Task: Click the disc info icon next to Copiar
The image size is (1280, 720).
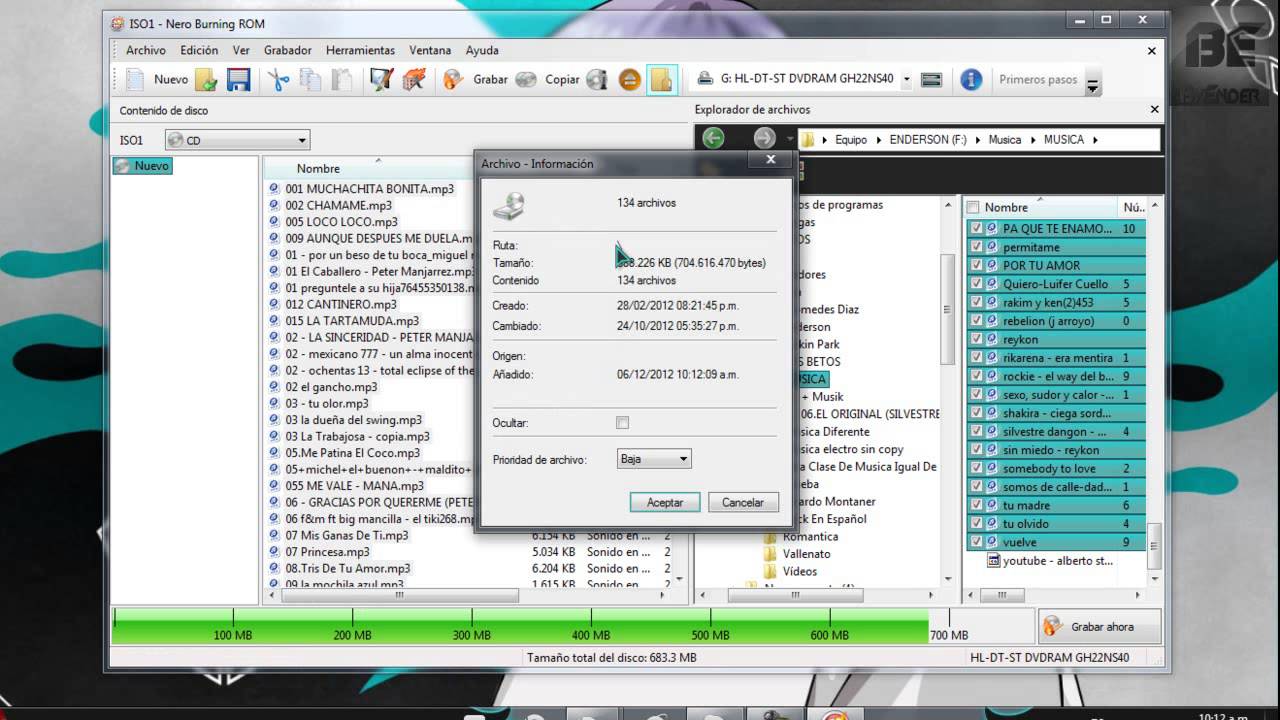Action: point(597,80)
